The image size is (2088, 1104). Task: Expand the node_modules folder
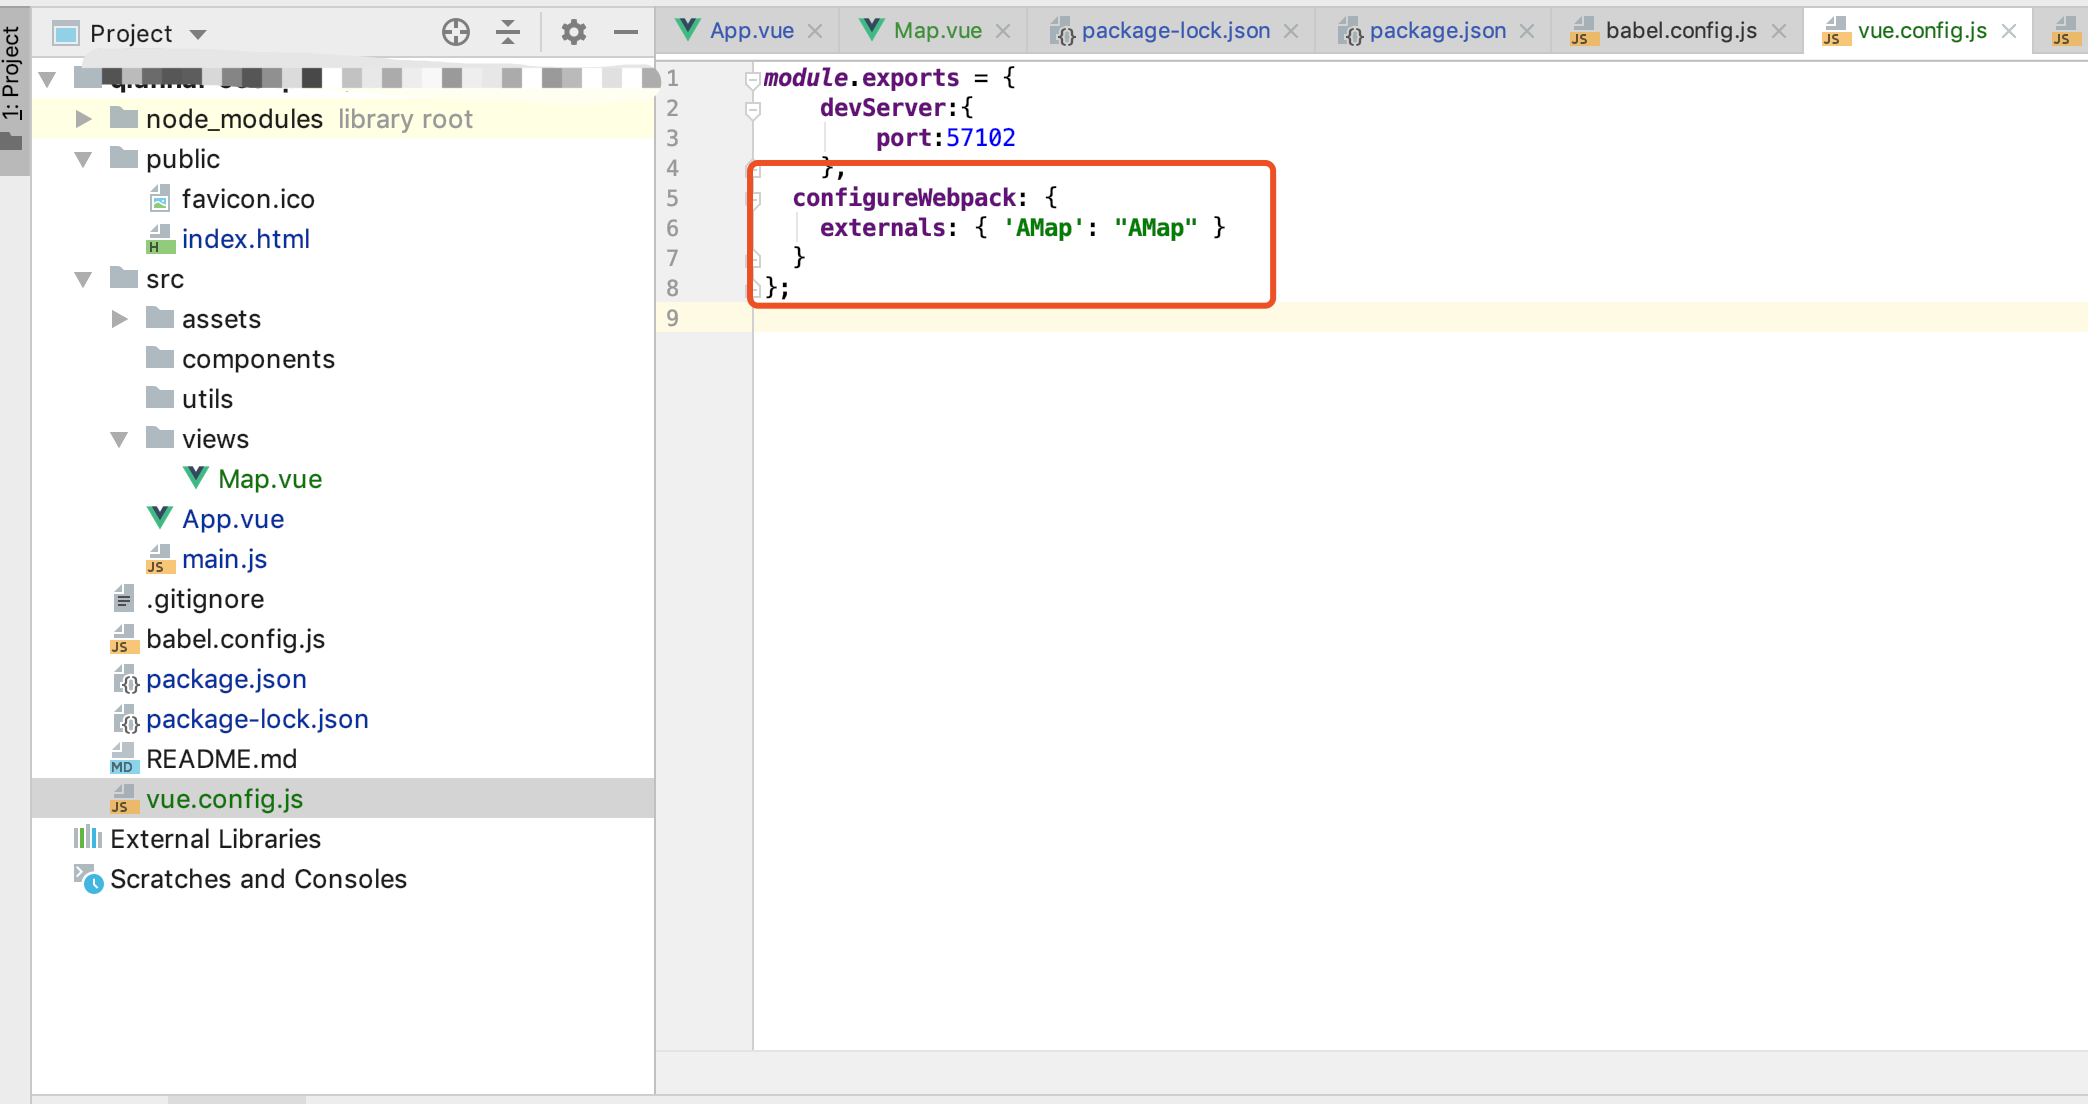[x=84, y=119]
